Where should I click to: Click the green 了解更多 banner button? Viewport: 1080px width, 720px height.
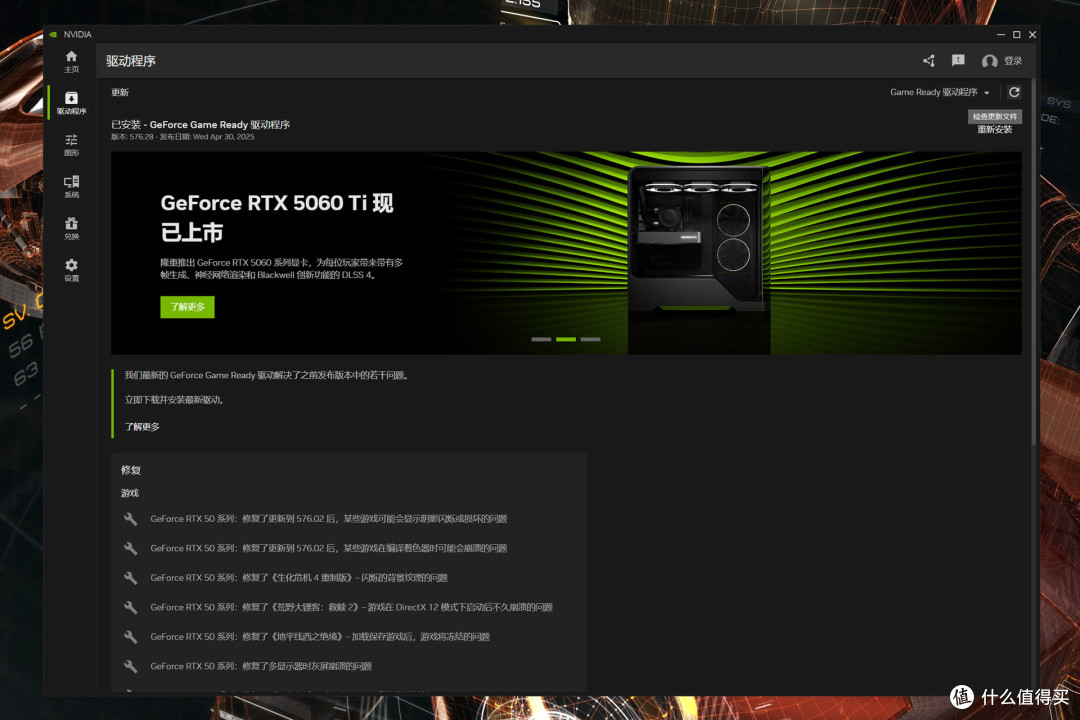[x=187, y=307]
